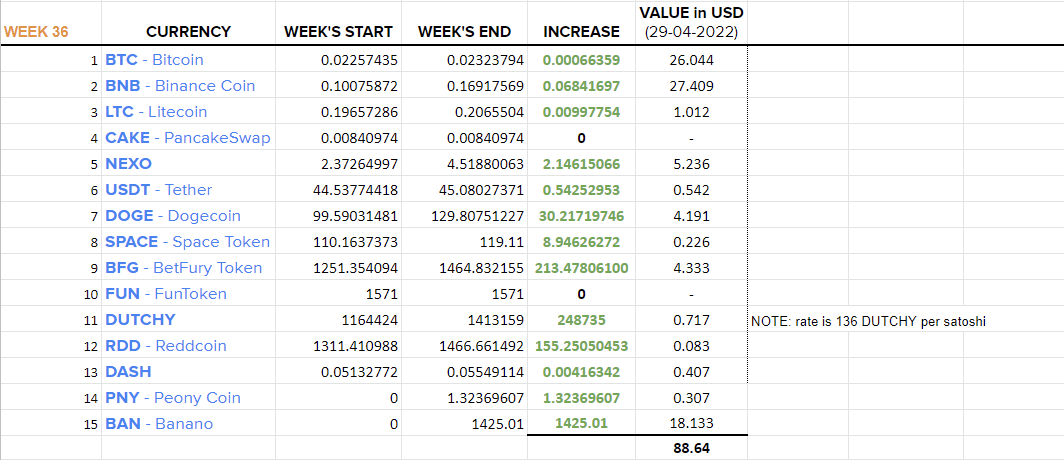
Task: Select the CAKE - PancakeSwap cell
Action: (188, 138)
